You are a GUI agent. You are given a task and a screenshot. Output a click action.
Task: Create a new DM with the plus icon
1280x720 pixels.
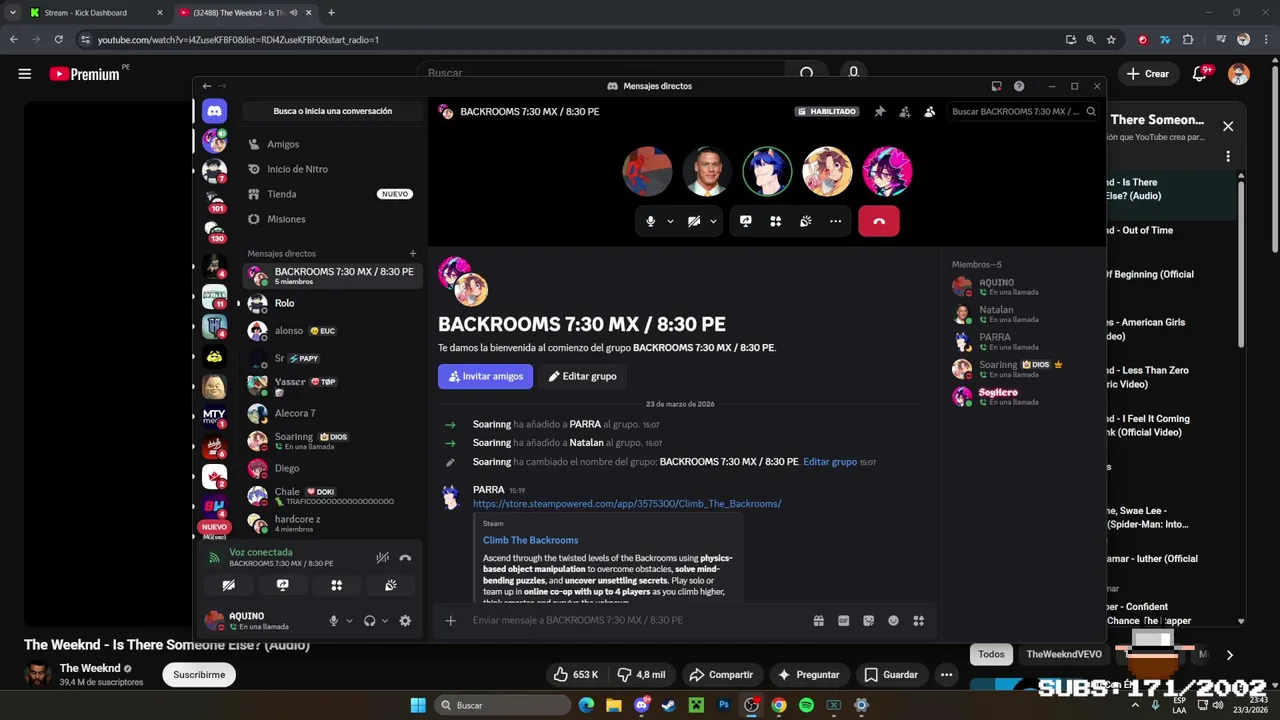(x=413, y=254)
